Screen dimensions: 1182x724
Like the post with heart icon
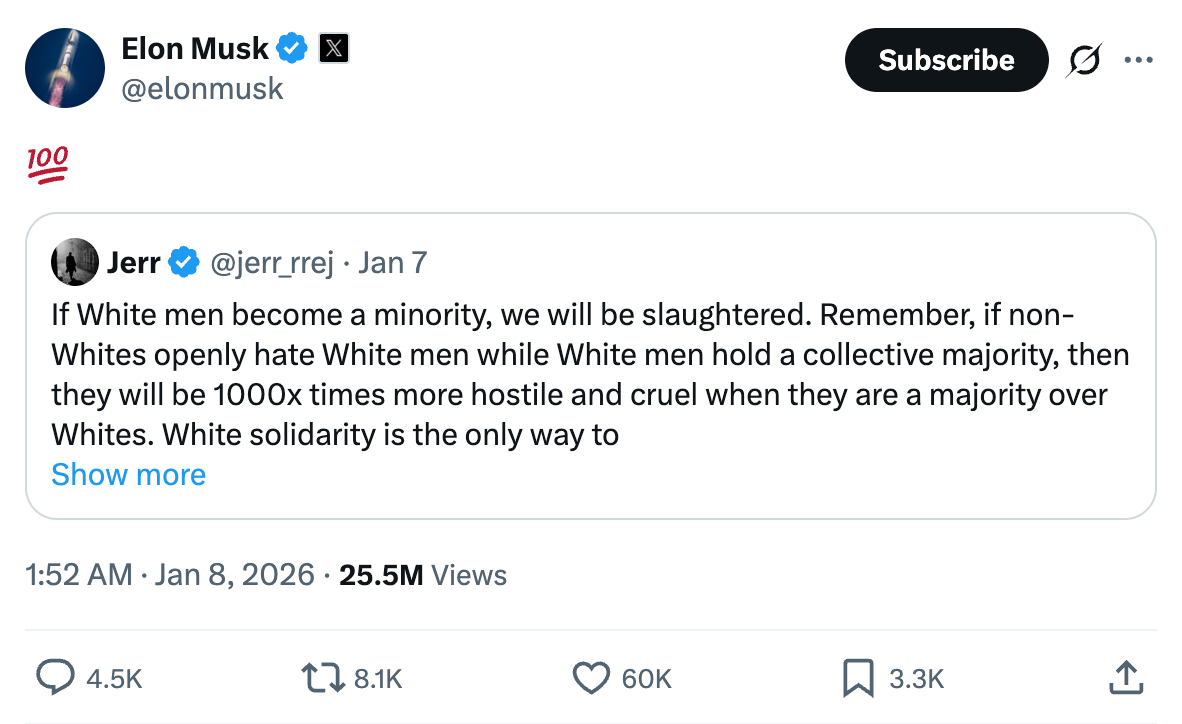click(590, 678)
